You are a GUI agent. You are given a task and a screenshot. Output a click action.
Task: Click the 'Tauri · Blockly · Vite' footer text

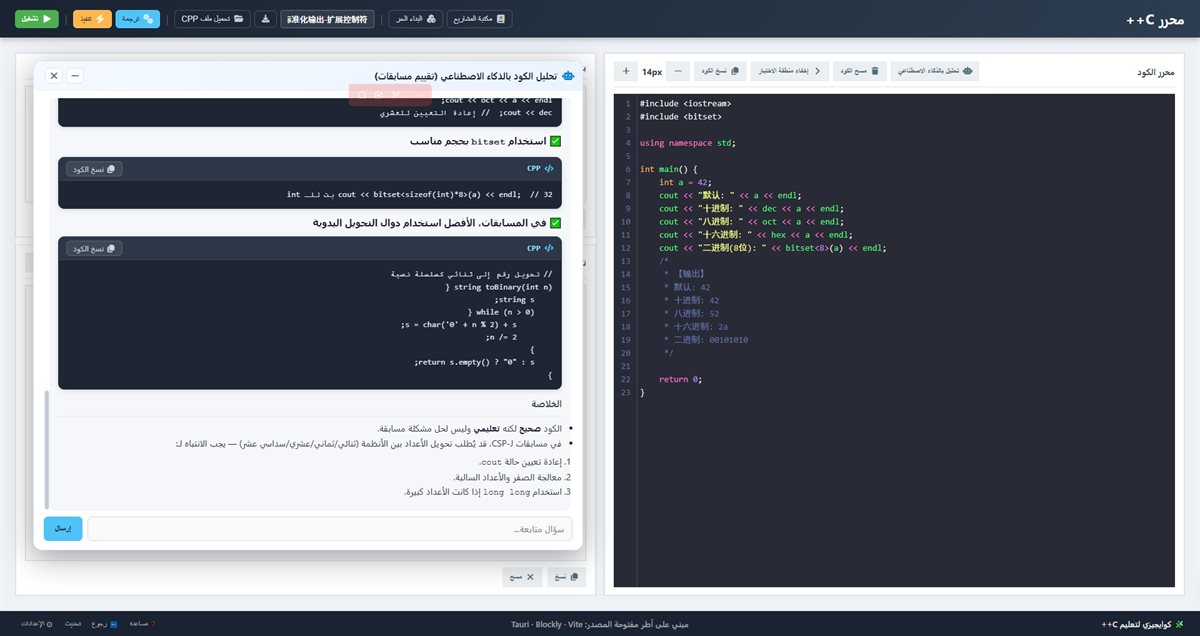(545, 624)
